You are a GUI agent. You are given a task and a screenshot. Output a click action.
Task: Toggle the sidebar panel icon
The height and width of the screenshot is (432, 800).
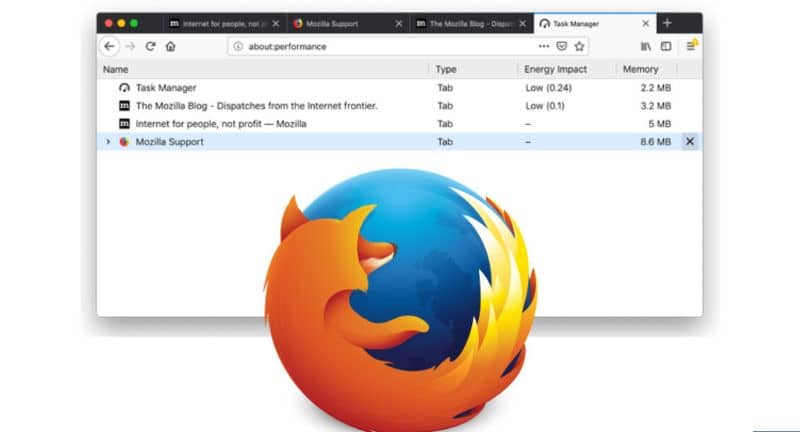pos(666,46)
